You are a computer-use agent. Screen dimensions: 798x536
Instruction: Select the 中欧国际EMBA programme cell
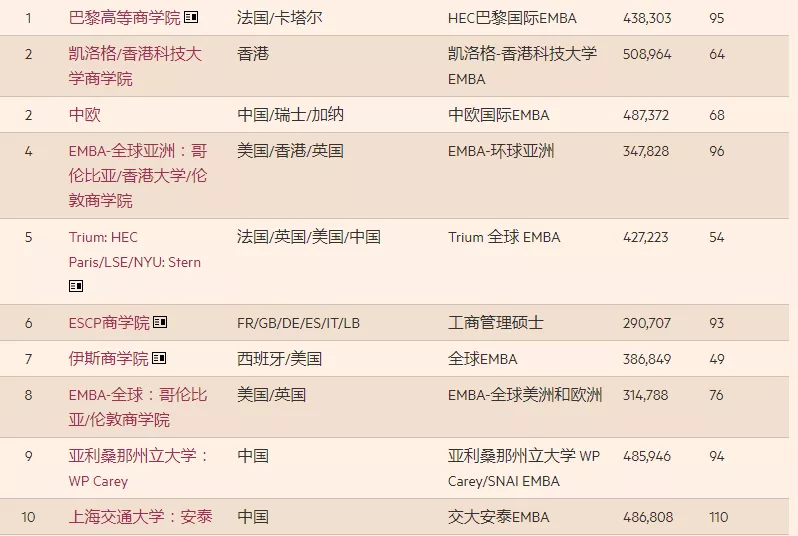tap(498, 115)
